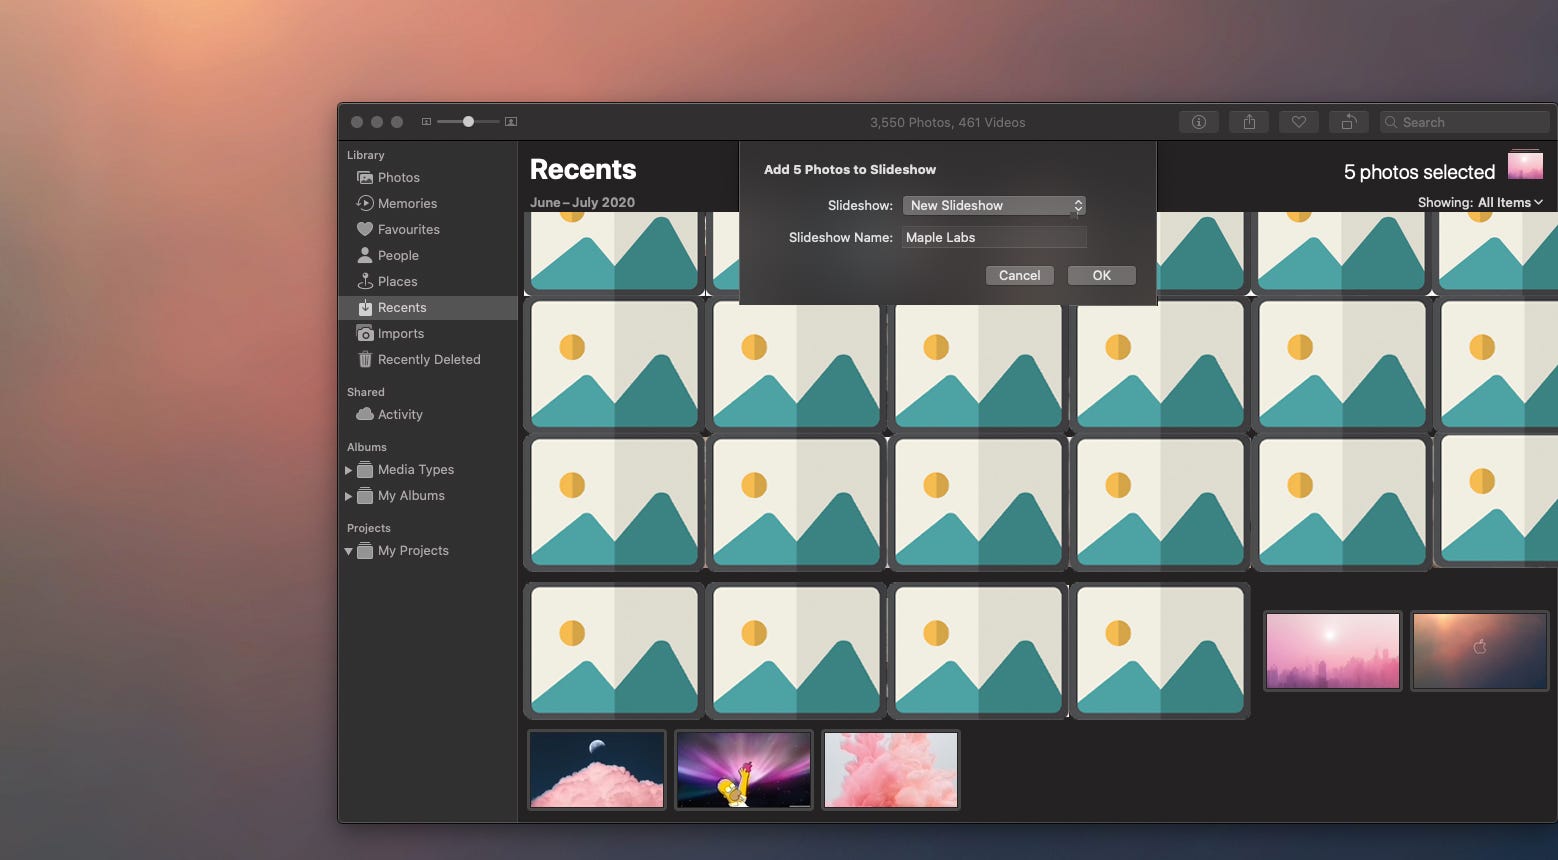Click the Places pin icon
Viewport: 1558px width, 860px height.
pos(365,281)
